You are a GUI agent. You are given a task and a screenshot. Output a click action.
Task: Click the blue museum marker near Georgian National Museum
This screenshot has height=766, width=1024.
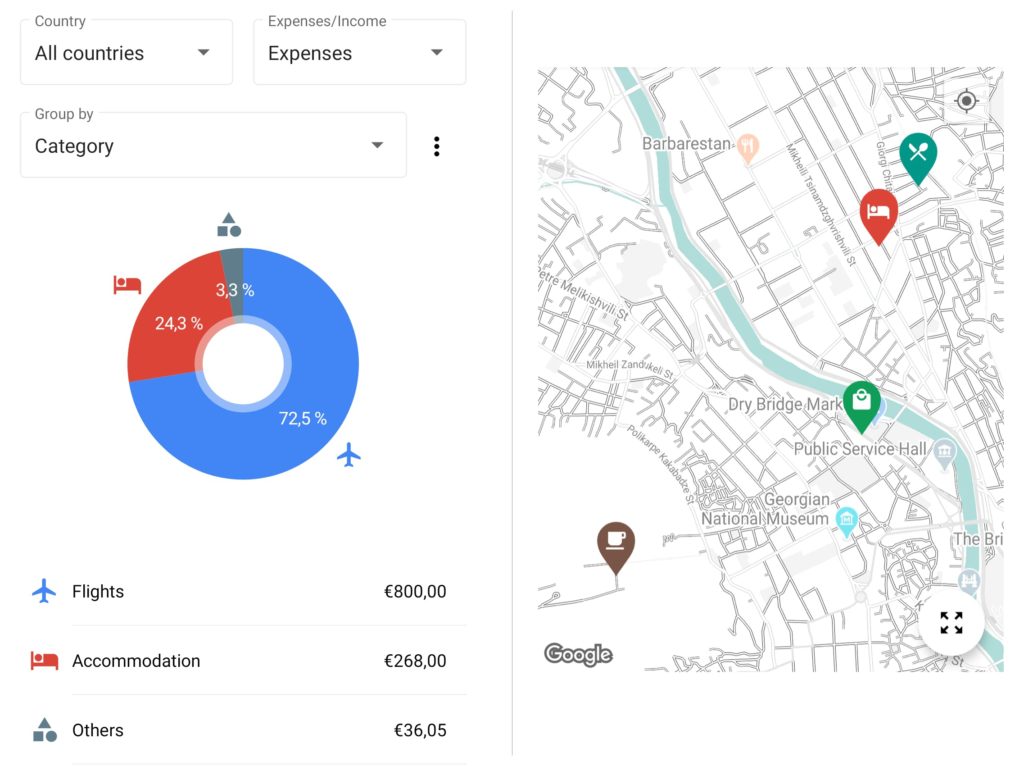pyautogui.click(x=846, y=520)
